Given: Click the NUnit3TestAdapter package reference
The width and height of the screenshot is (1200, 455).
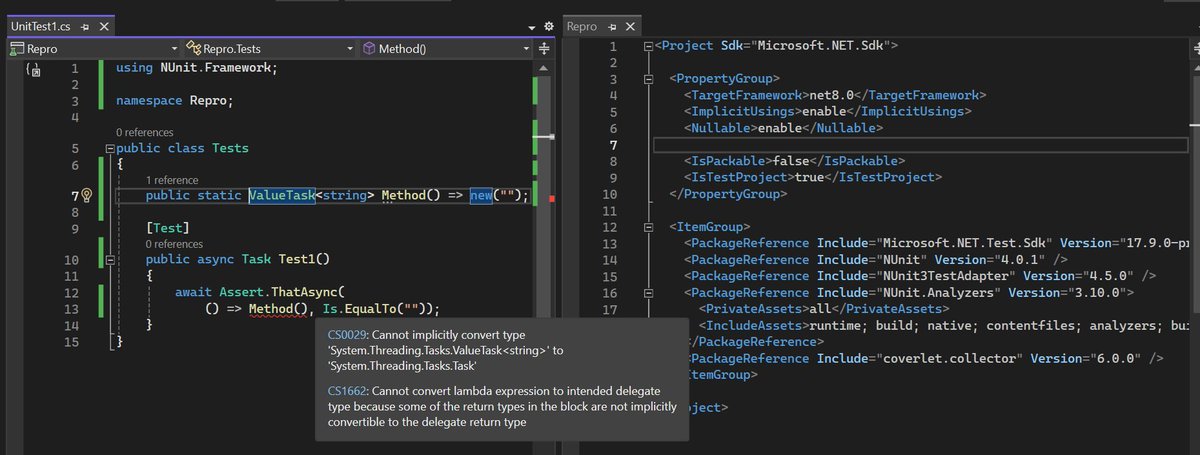Looking at the screenshot, I should tap(921, 276).
